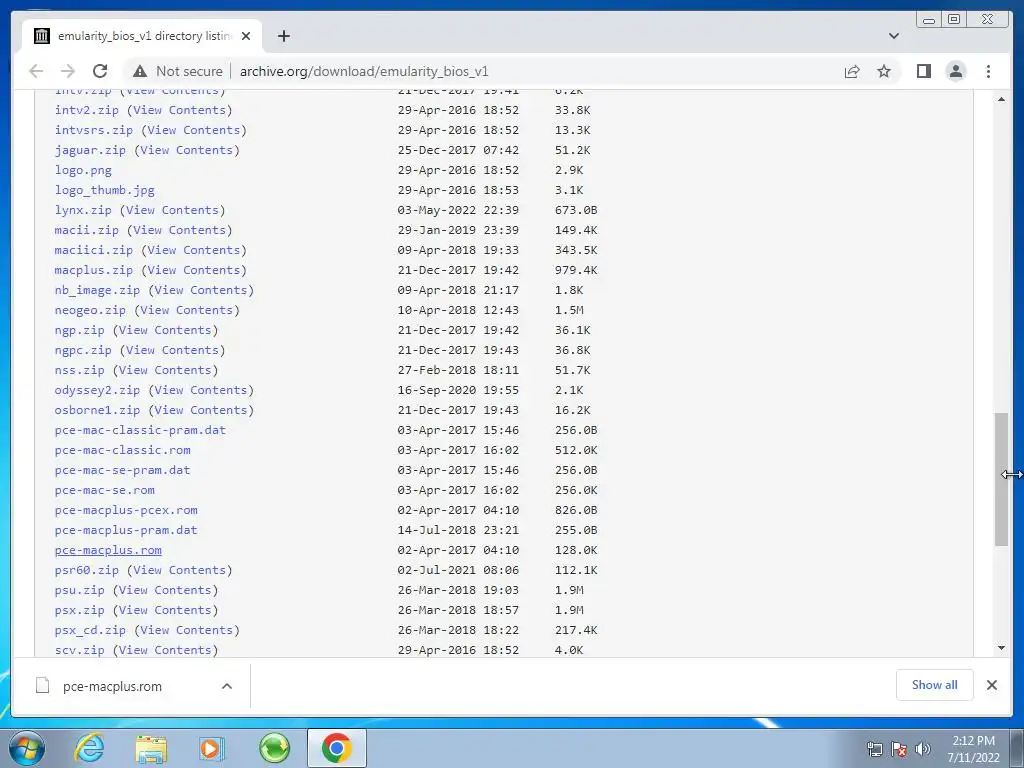1024x768 pixels.
Task: Click the pce-macplus.rom link
Action: click(108, 550)
